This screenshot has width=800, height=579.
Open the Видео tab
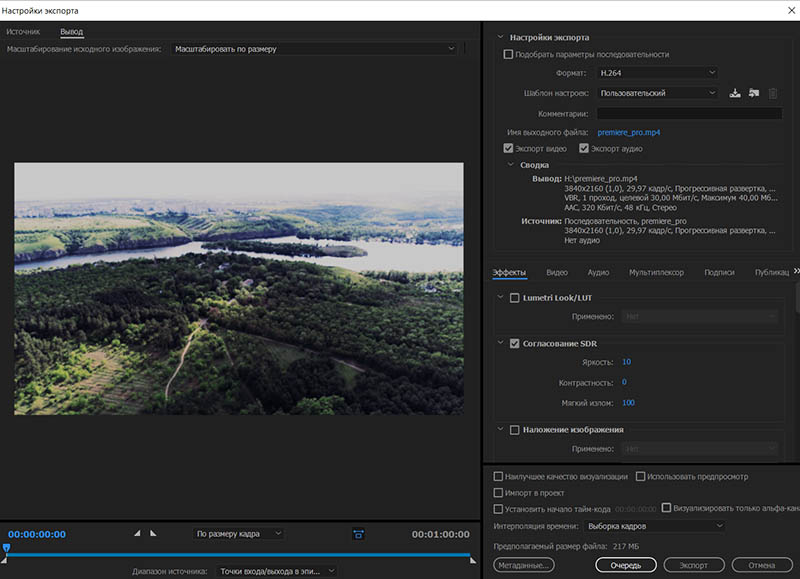(557, 272)
